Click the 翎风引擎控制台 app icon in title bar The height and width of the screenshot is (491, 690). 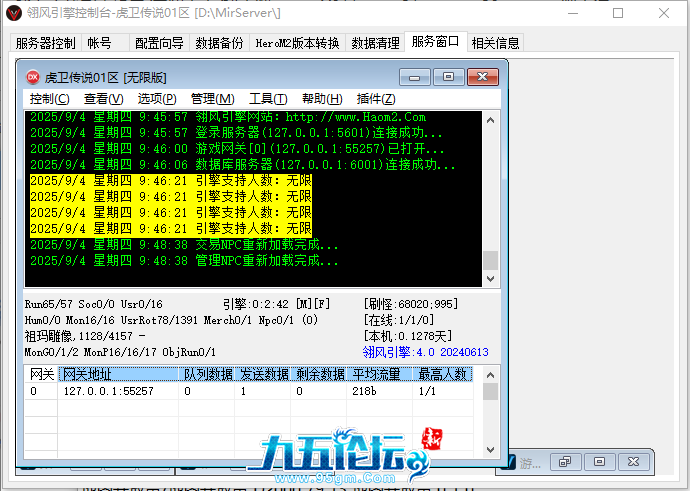click(x=14, y=13)
